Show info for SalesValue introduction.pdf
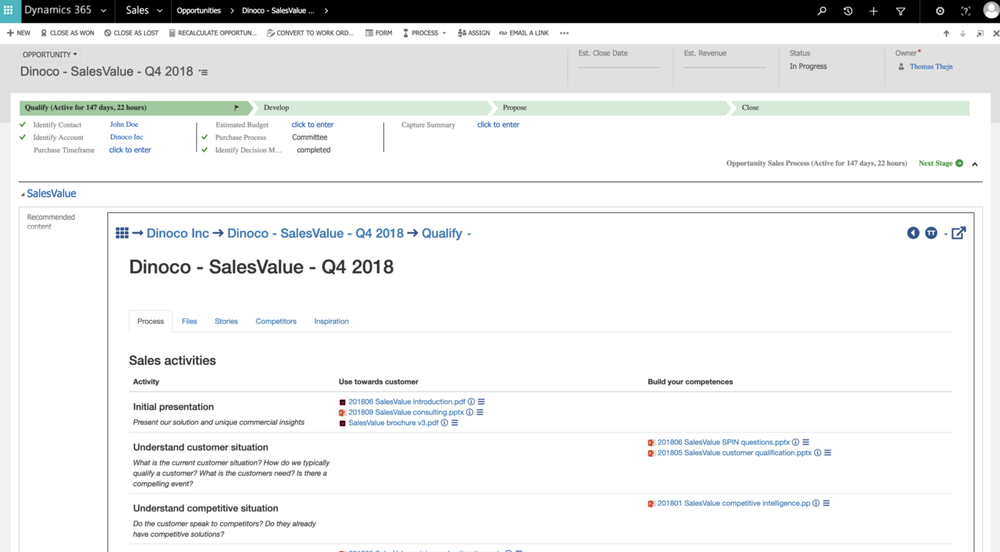 (471, 402)
